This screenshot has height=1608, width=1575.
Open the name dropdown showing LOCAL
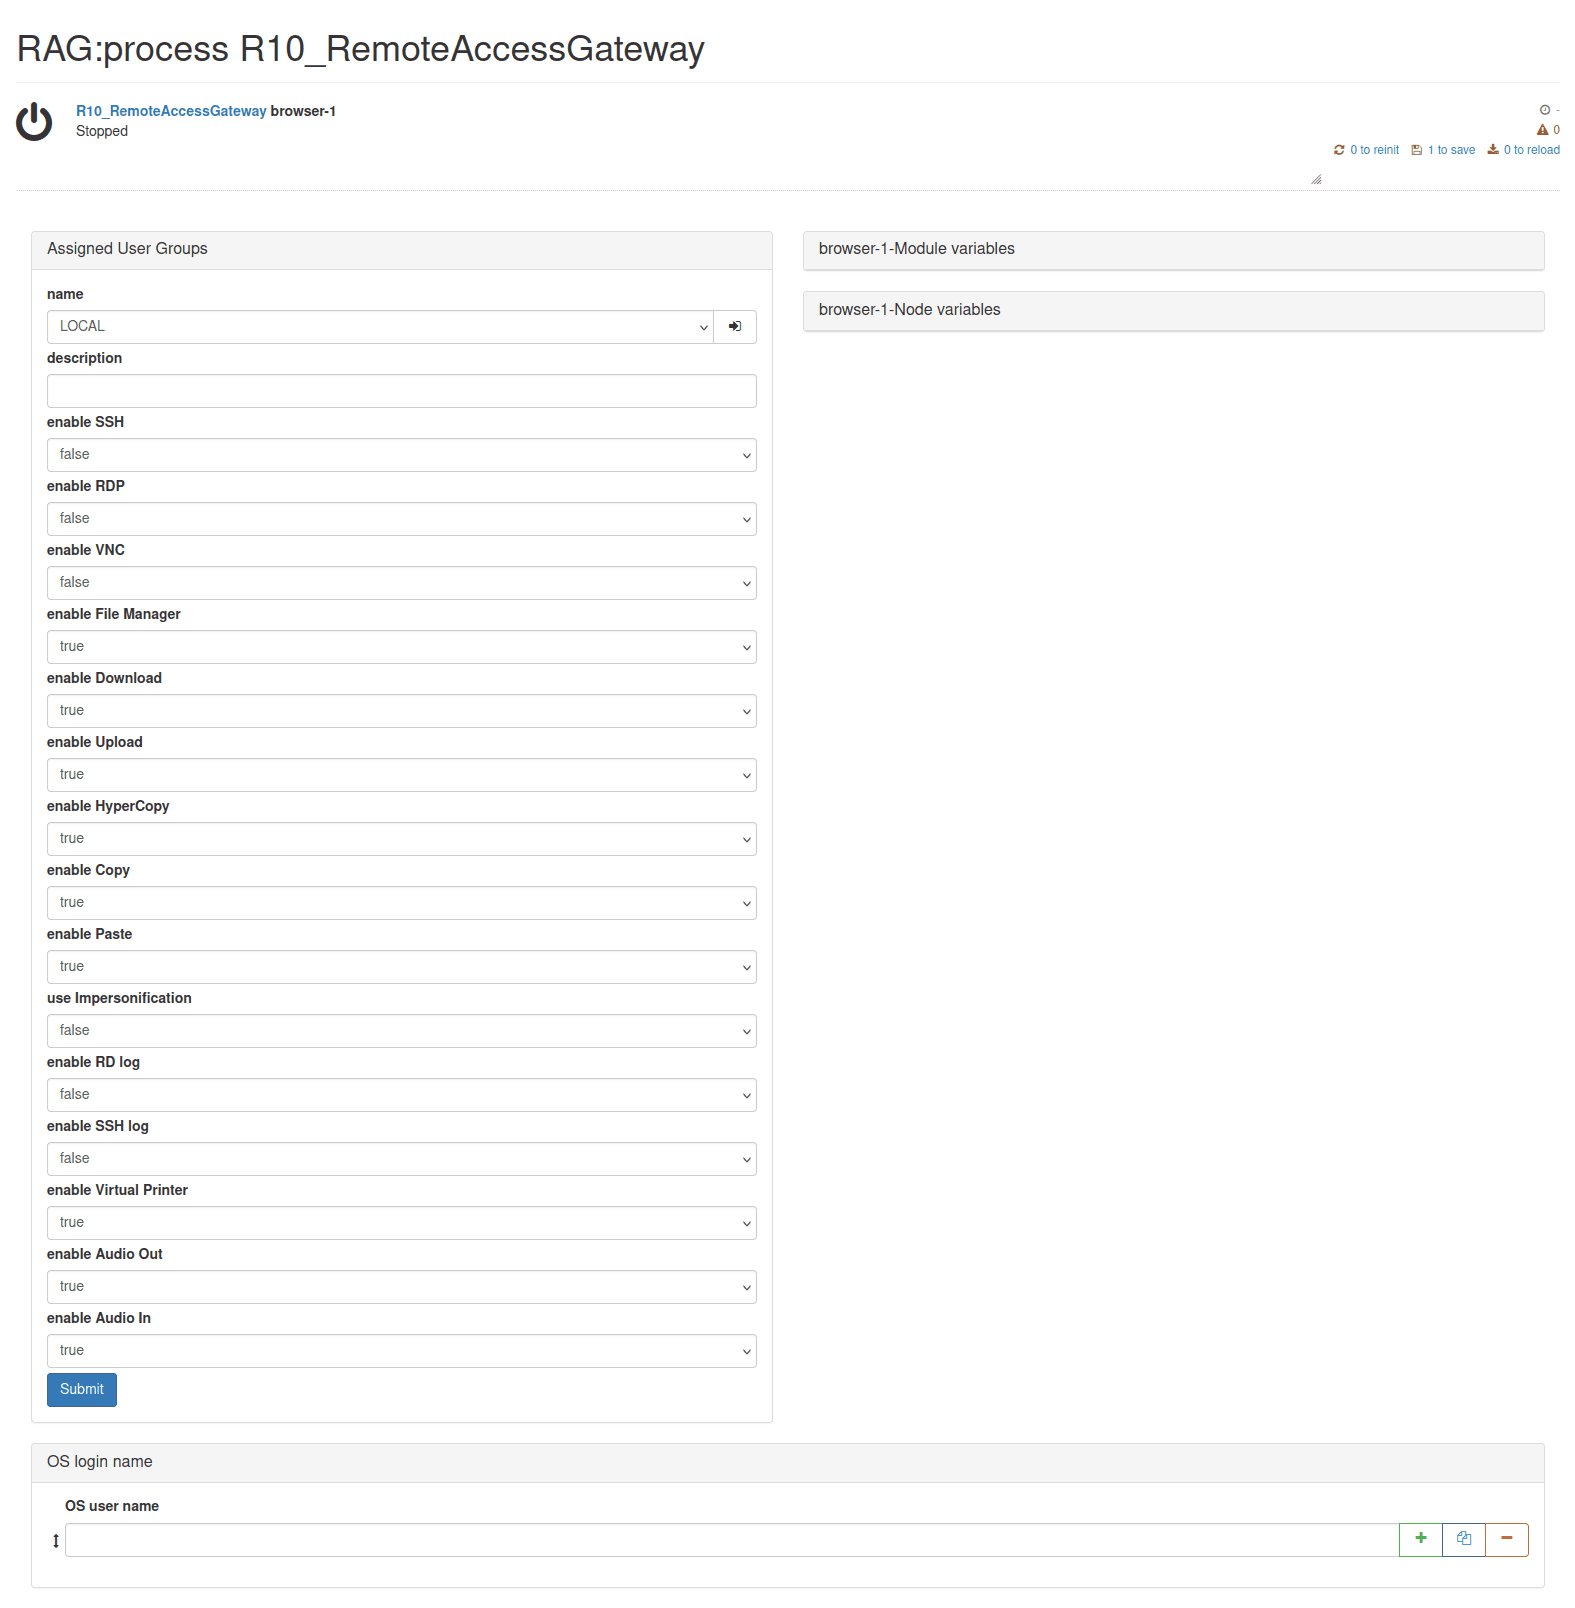click(380, 327)
